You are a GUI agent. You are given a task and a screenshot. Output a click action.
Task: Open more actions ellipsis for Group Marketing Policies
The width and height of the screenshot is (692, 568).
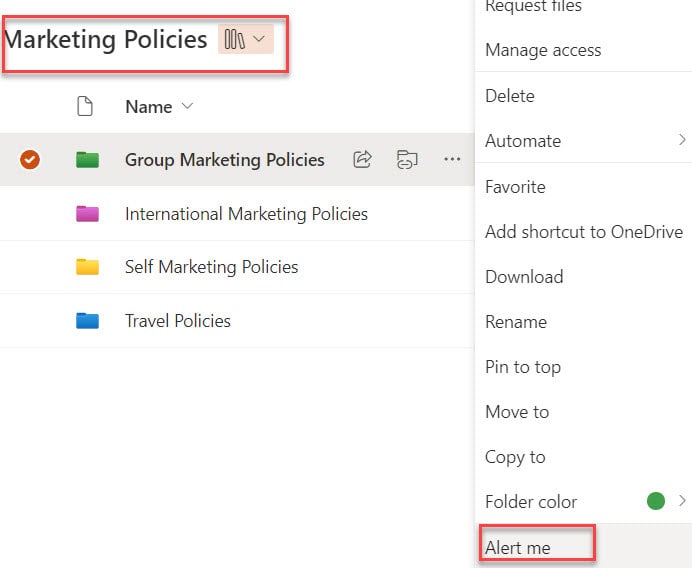[x=452, y=159]
